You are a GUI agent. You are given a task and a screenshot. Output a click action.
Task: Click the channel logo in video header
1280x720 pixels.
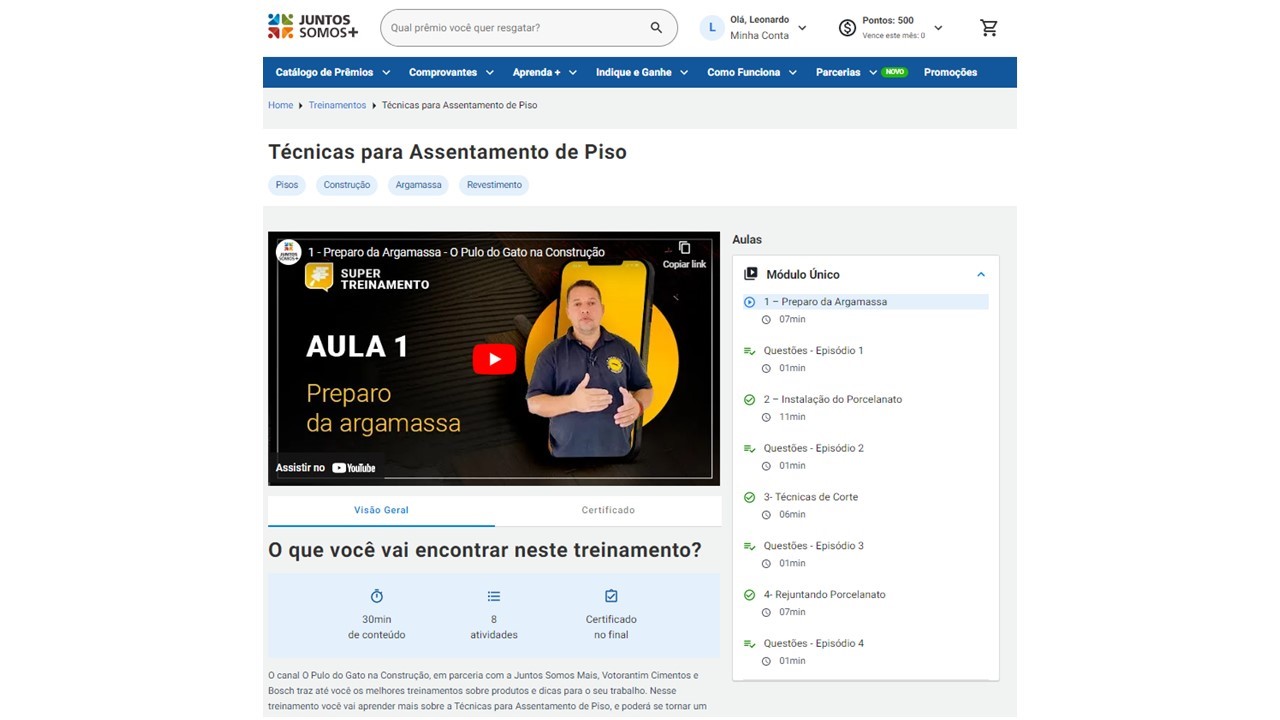[288, 252]
